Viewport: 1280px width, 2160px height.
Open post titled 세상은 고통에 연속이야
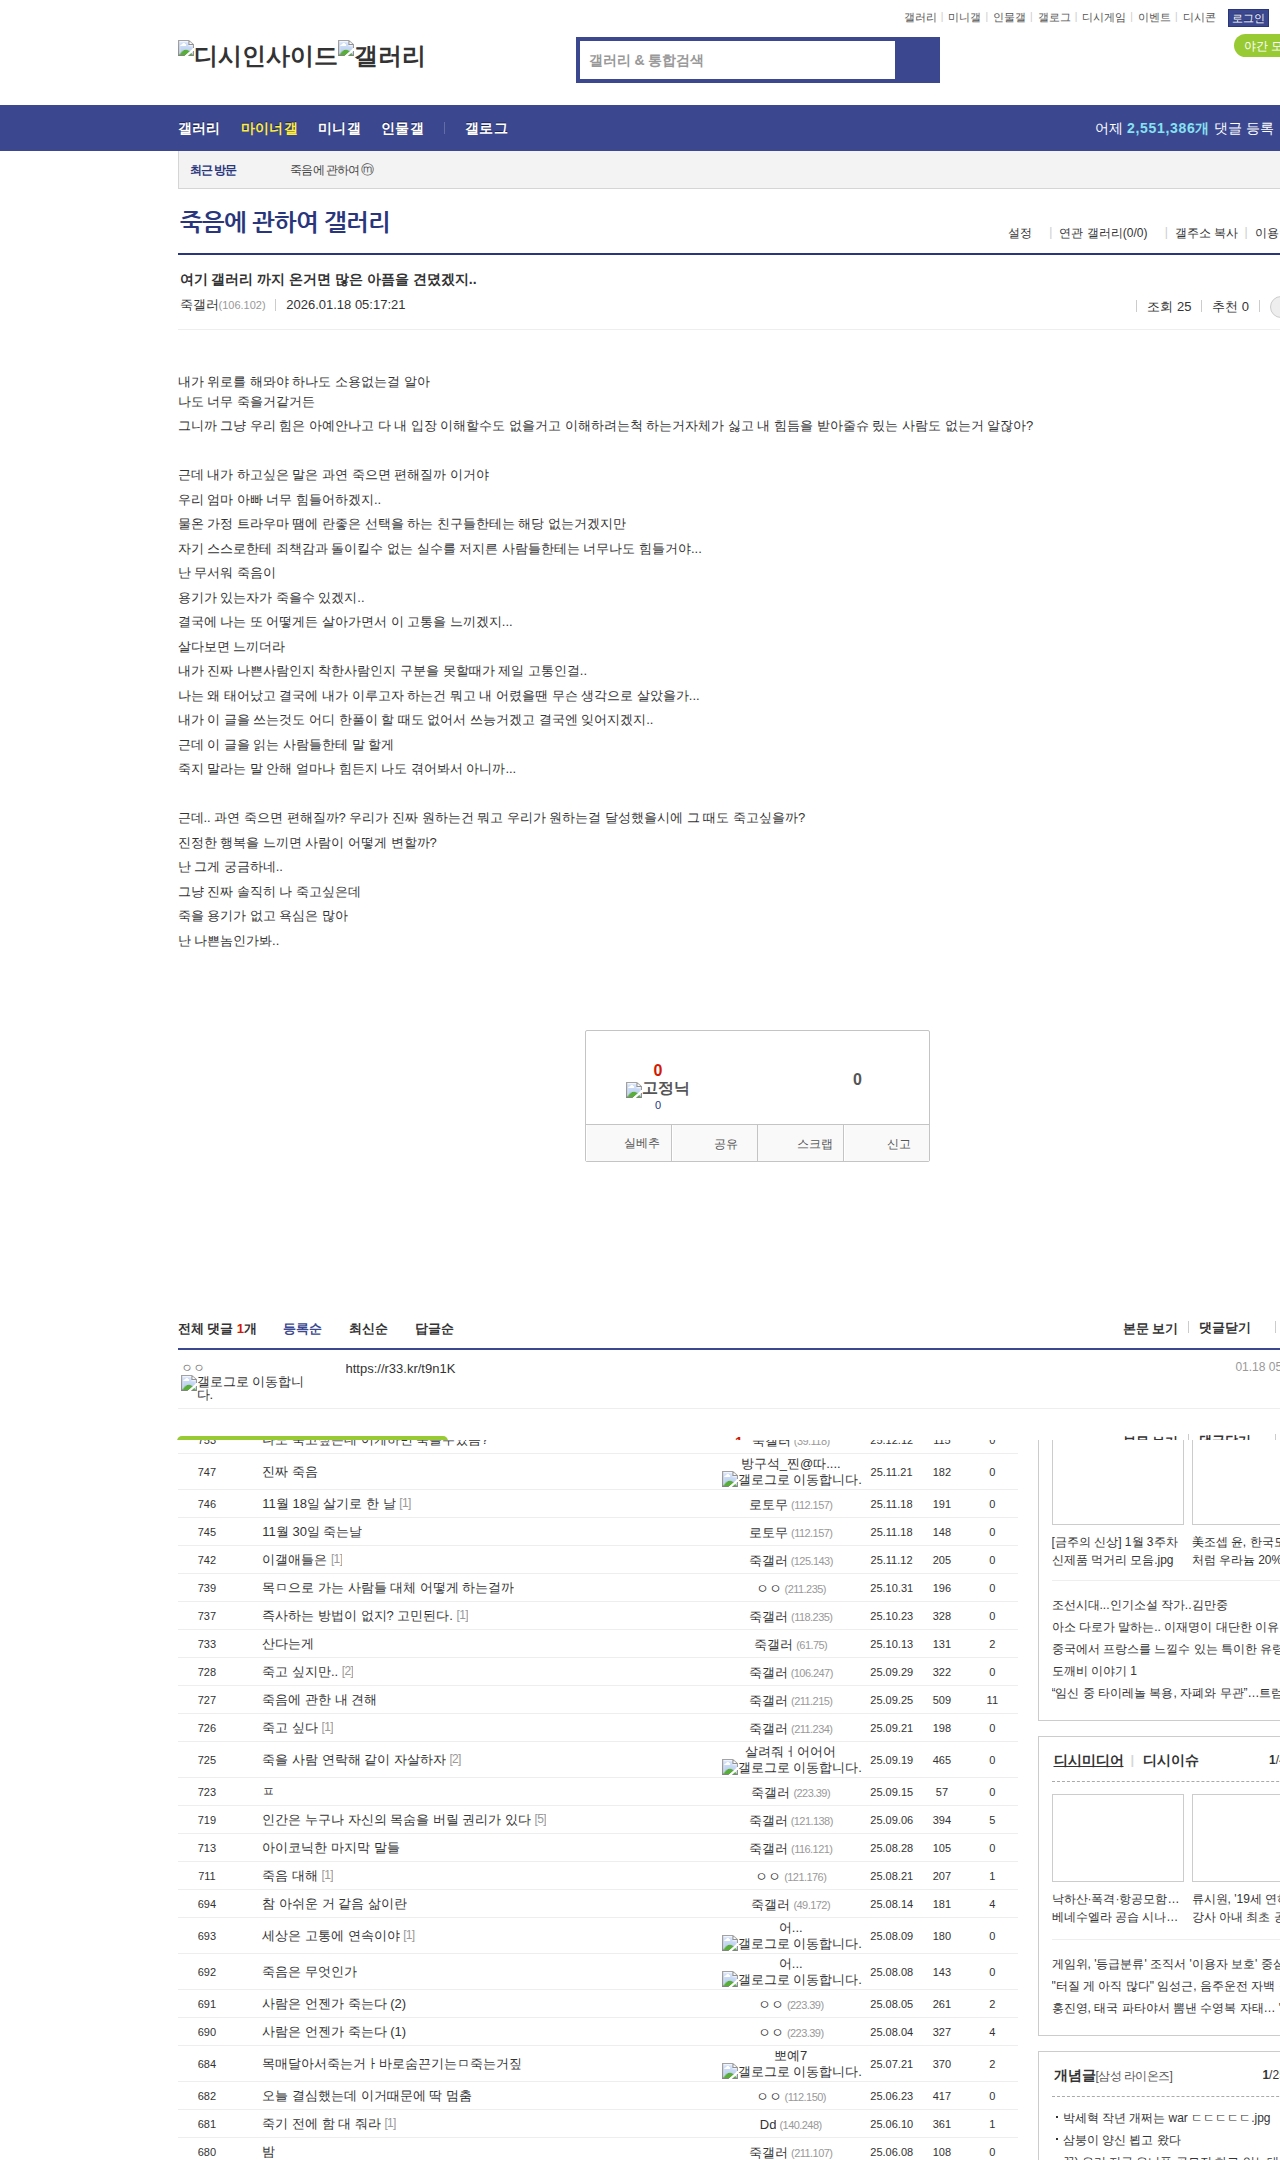[x=331, y=1936]
